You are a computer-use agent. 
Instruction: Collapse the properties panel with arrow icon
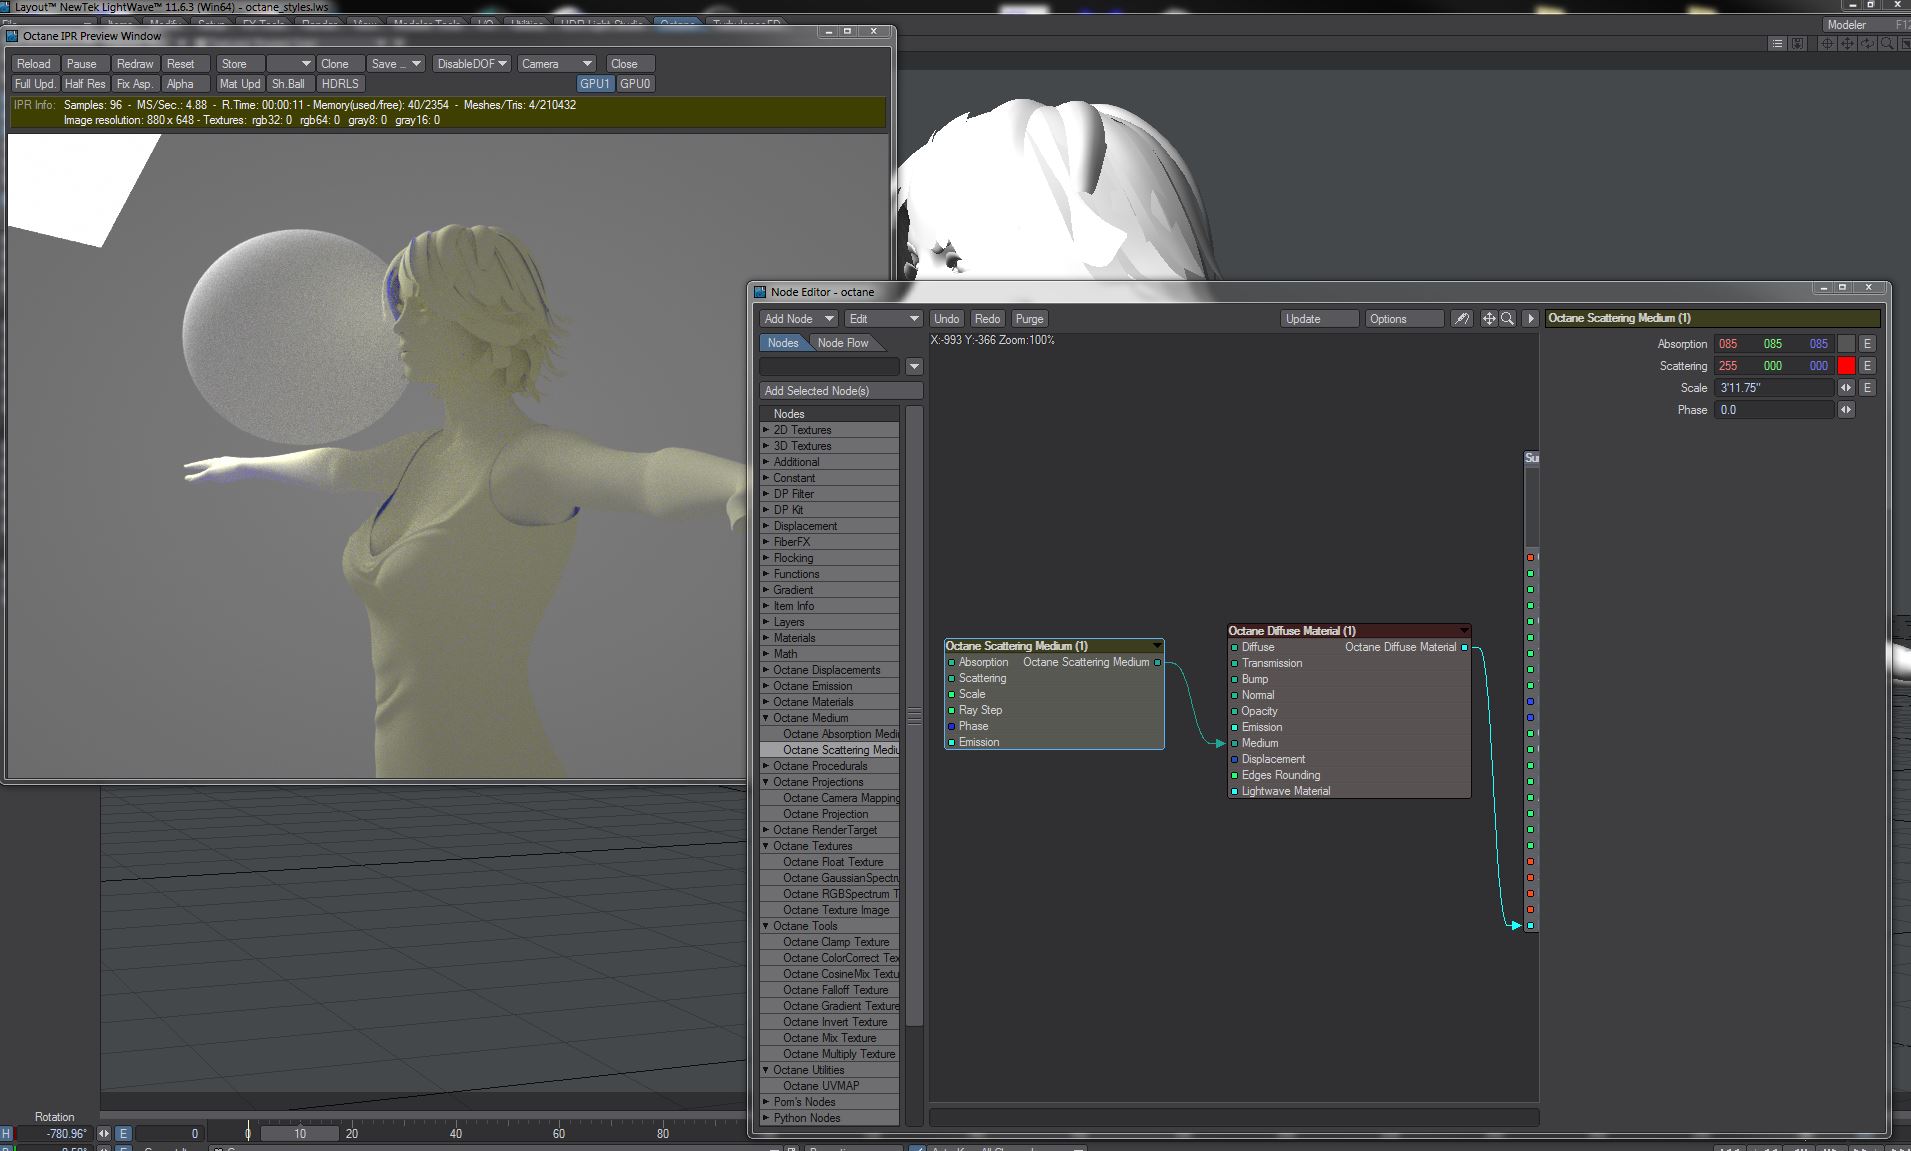[1530, 319]
